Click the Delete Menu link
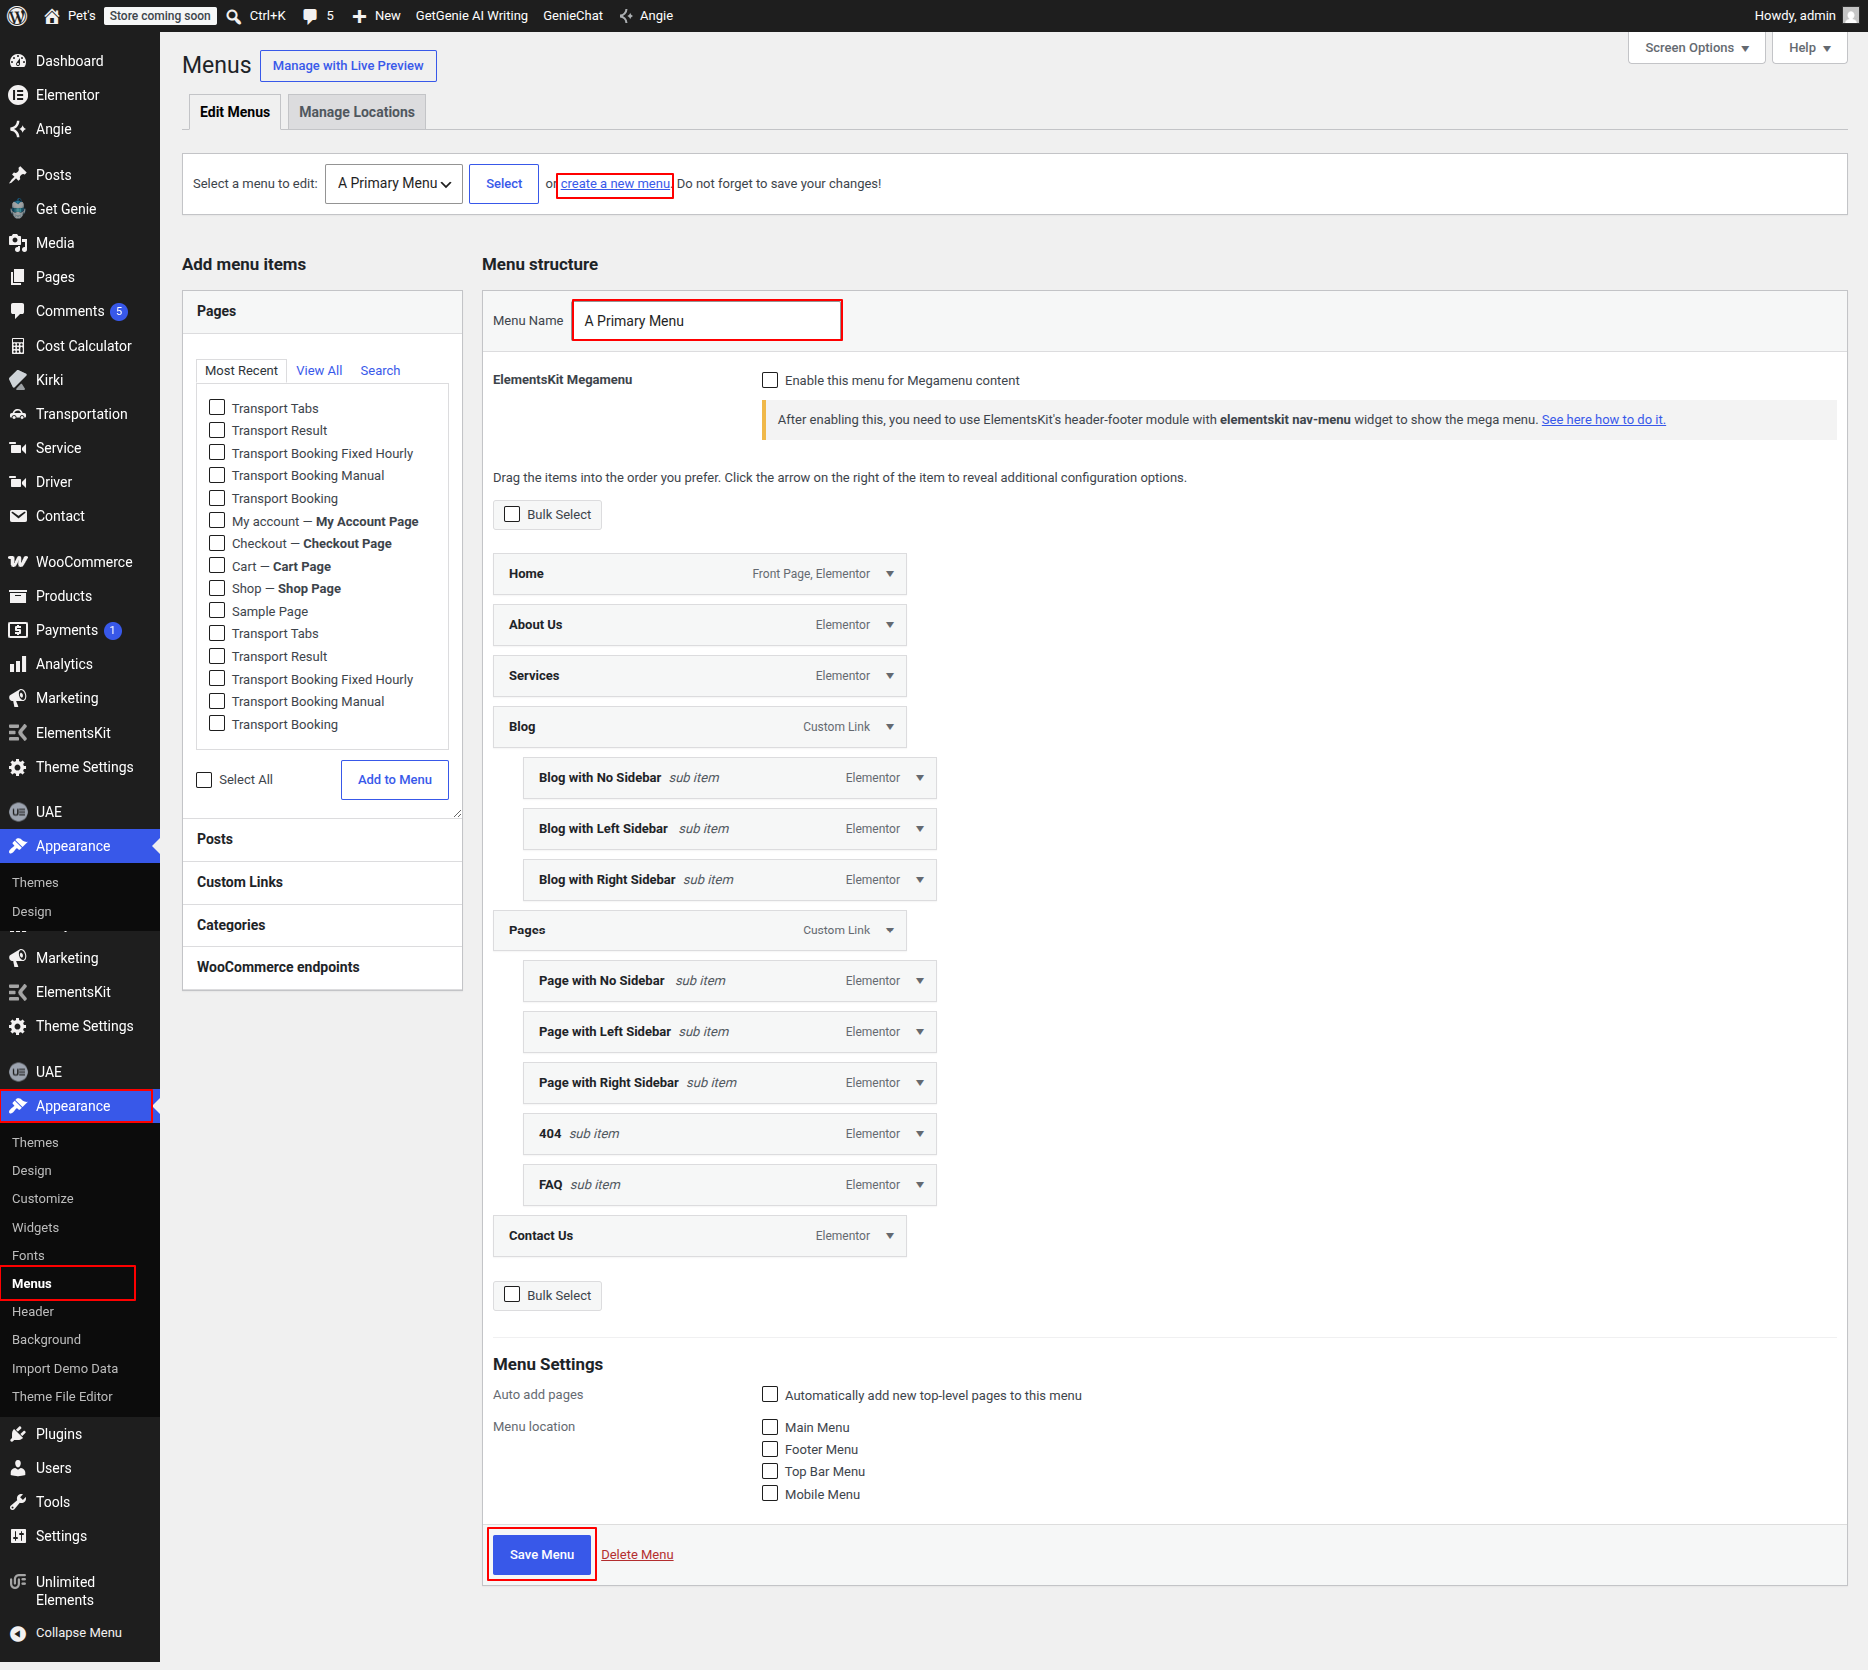The image size is (1868, 1670). (x=637, y=1555)
